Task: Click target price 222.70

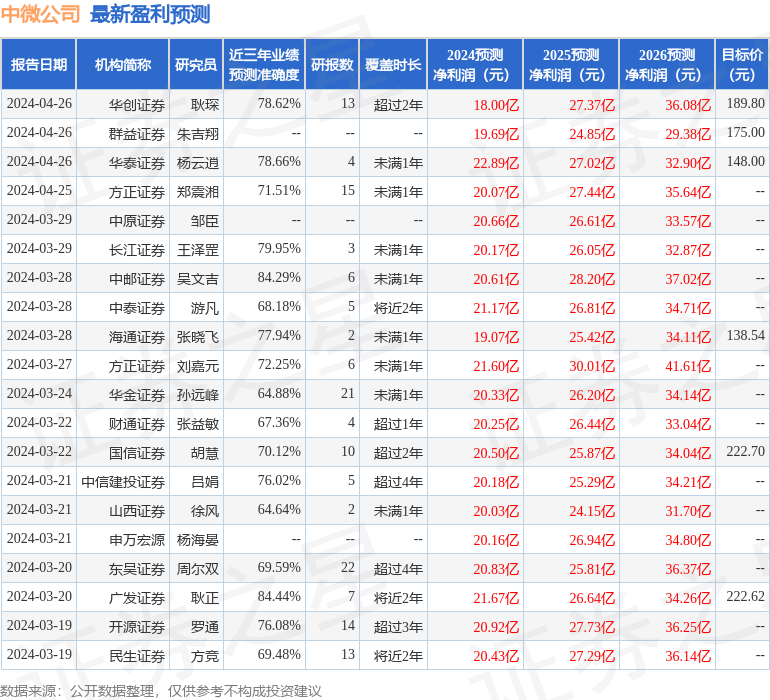Action: [745, 451]
